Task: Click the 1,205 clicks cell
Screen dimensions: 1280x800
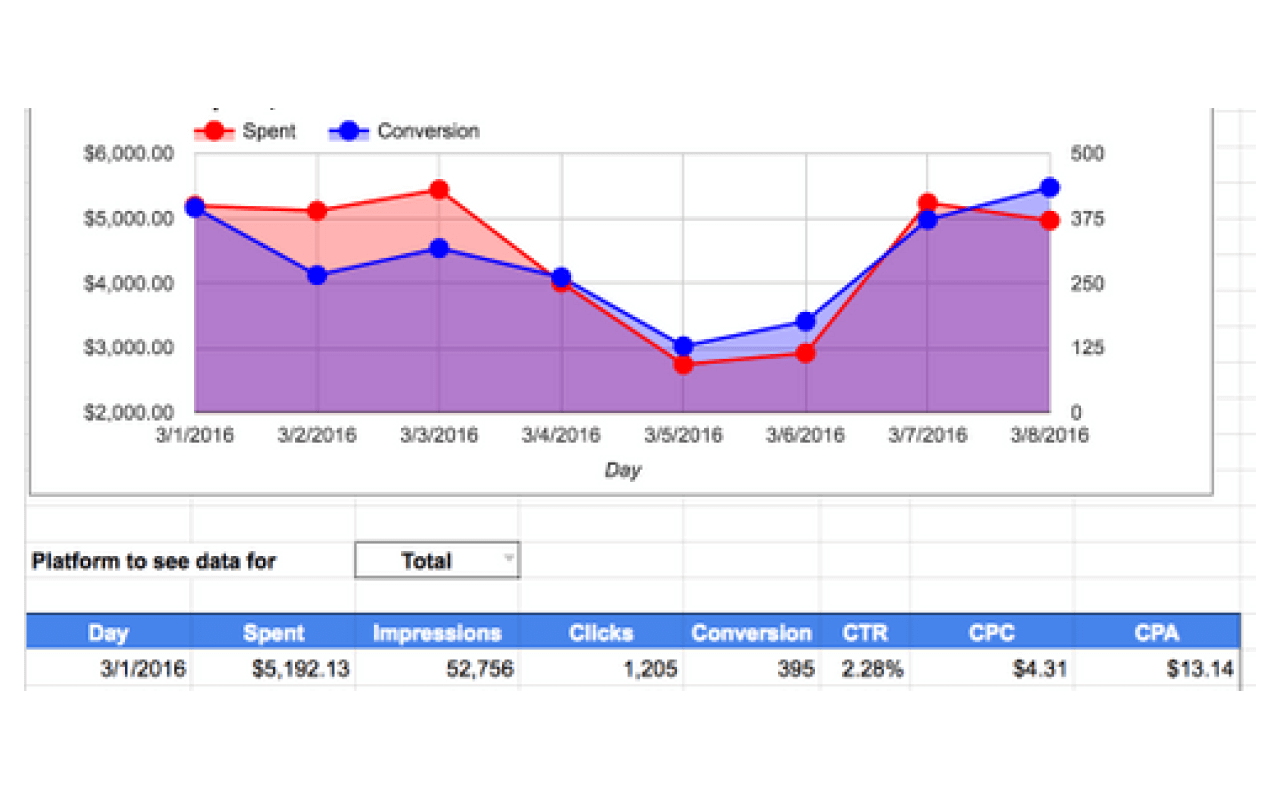Action: pos(601,669)
